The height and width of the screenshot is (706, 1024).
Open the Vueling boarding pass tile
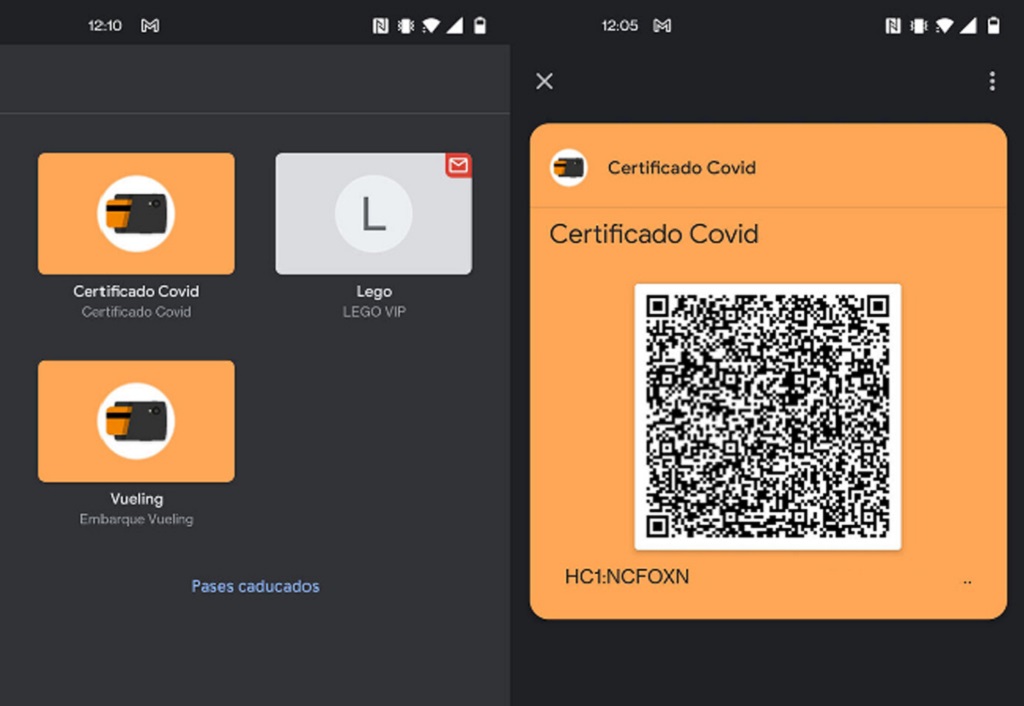tap(136, 421)
